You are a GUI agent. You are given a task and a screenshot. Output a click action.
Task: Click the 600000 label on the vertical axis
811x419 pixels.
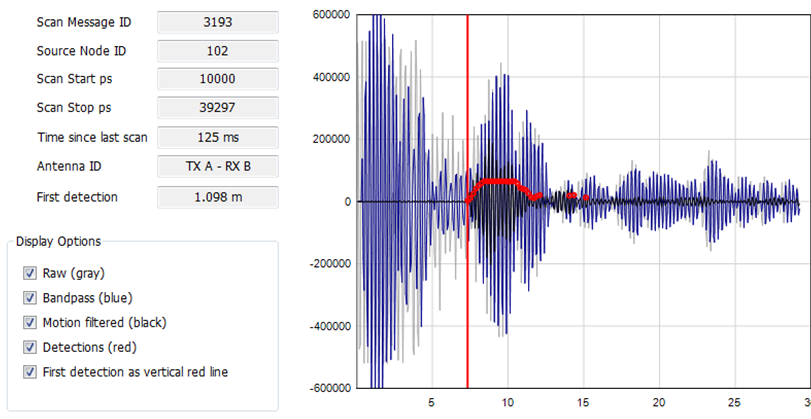pyautogui.click(x=331, y=15)
